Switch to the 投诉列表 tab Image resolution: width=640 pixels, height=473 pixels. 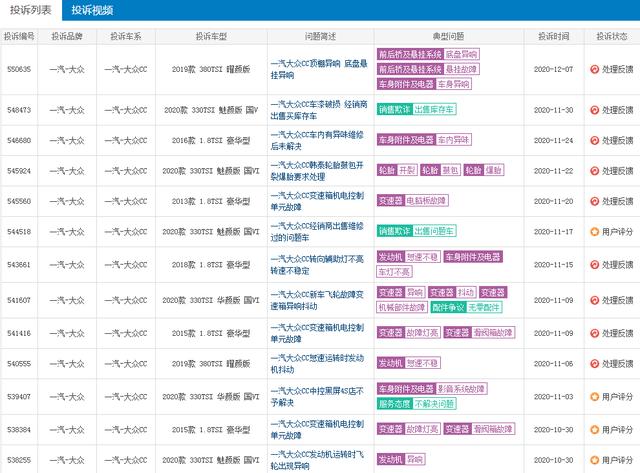[x=31, y=10]
